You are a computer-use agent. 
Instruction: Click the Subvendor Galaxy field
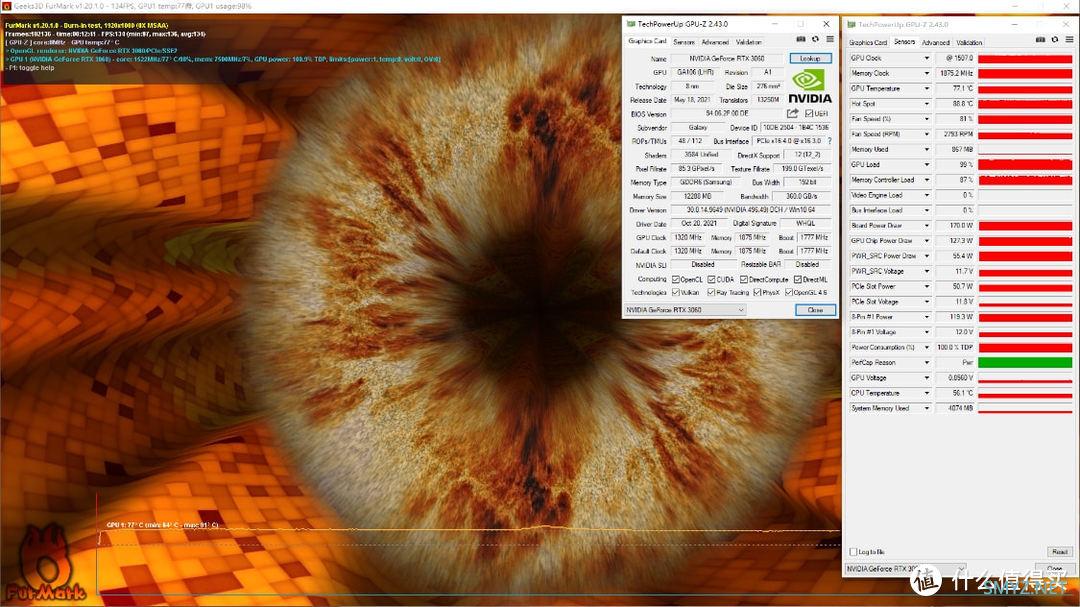pos(698,127)
